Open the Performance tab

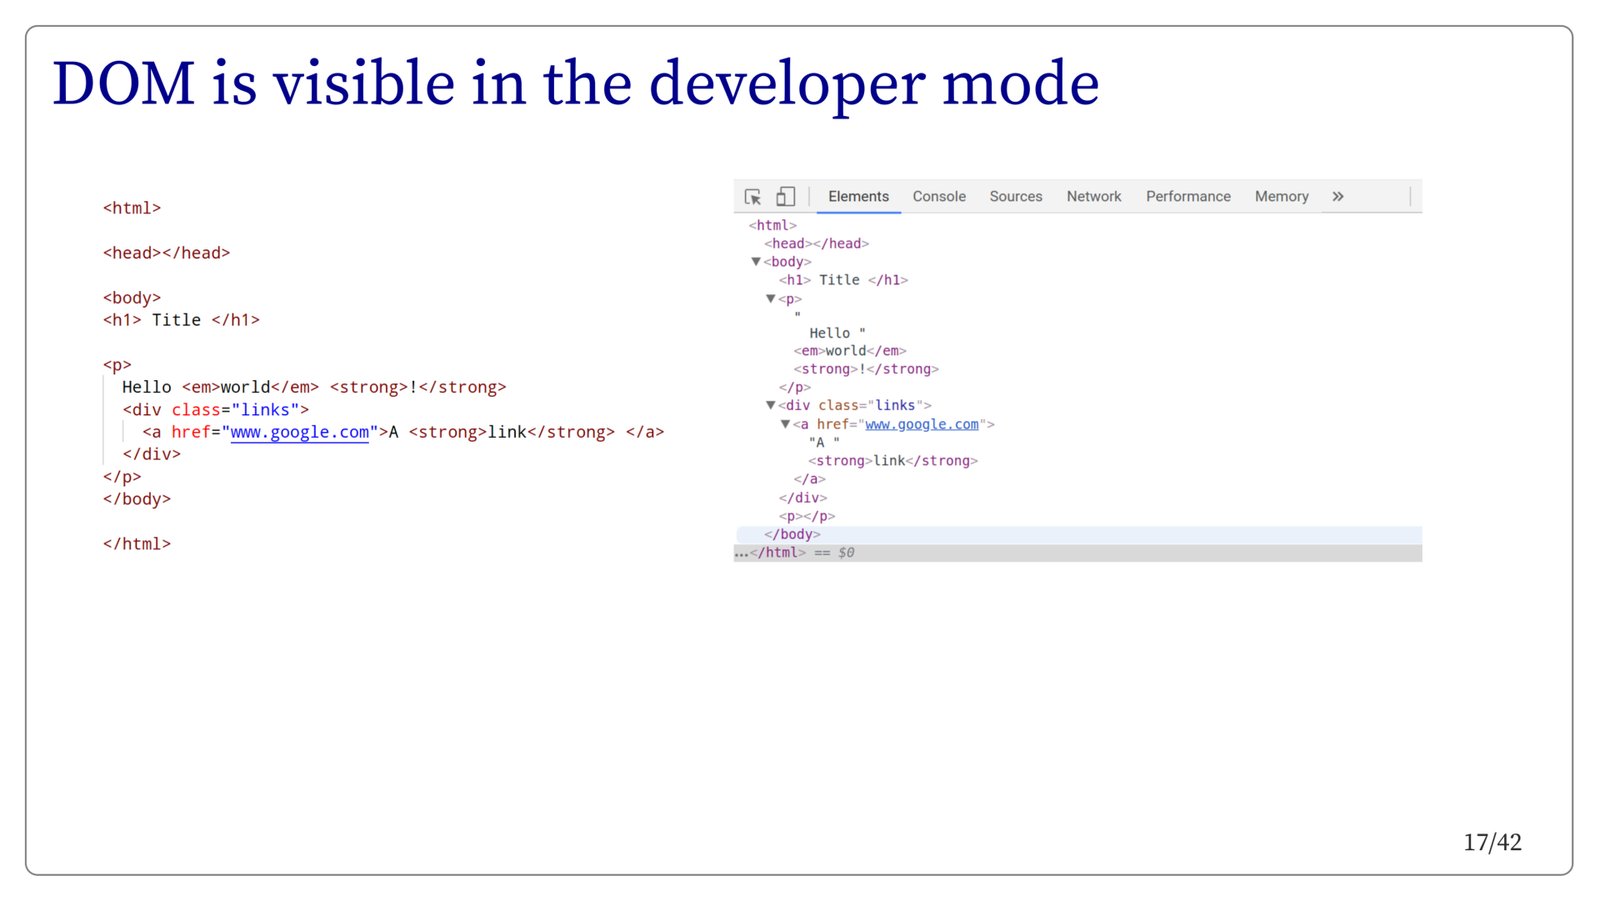(x=1187, y=197)
